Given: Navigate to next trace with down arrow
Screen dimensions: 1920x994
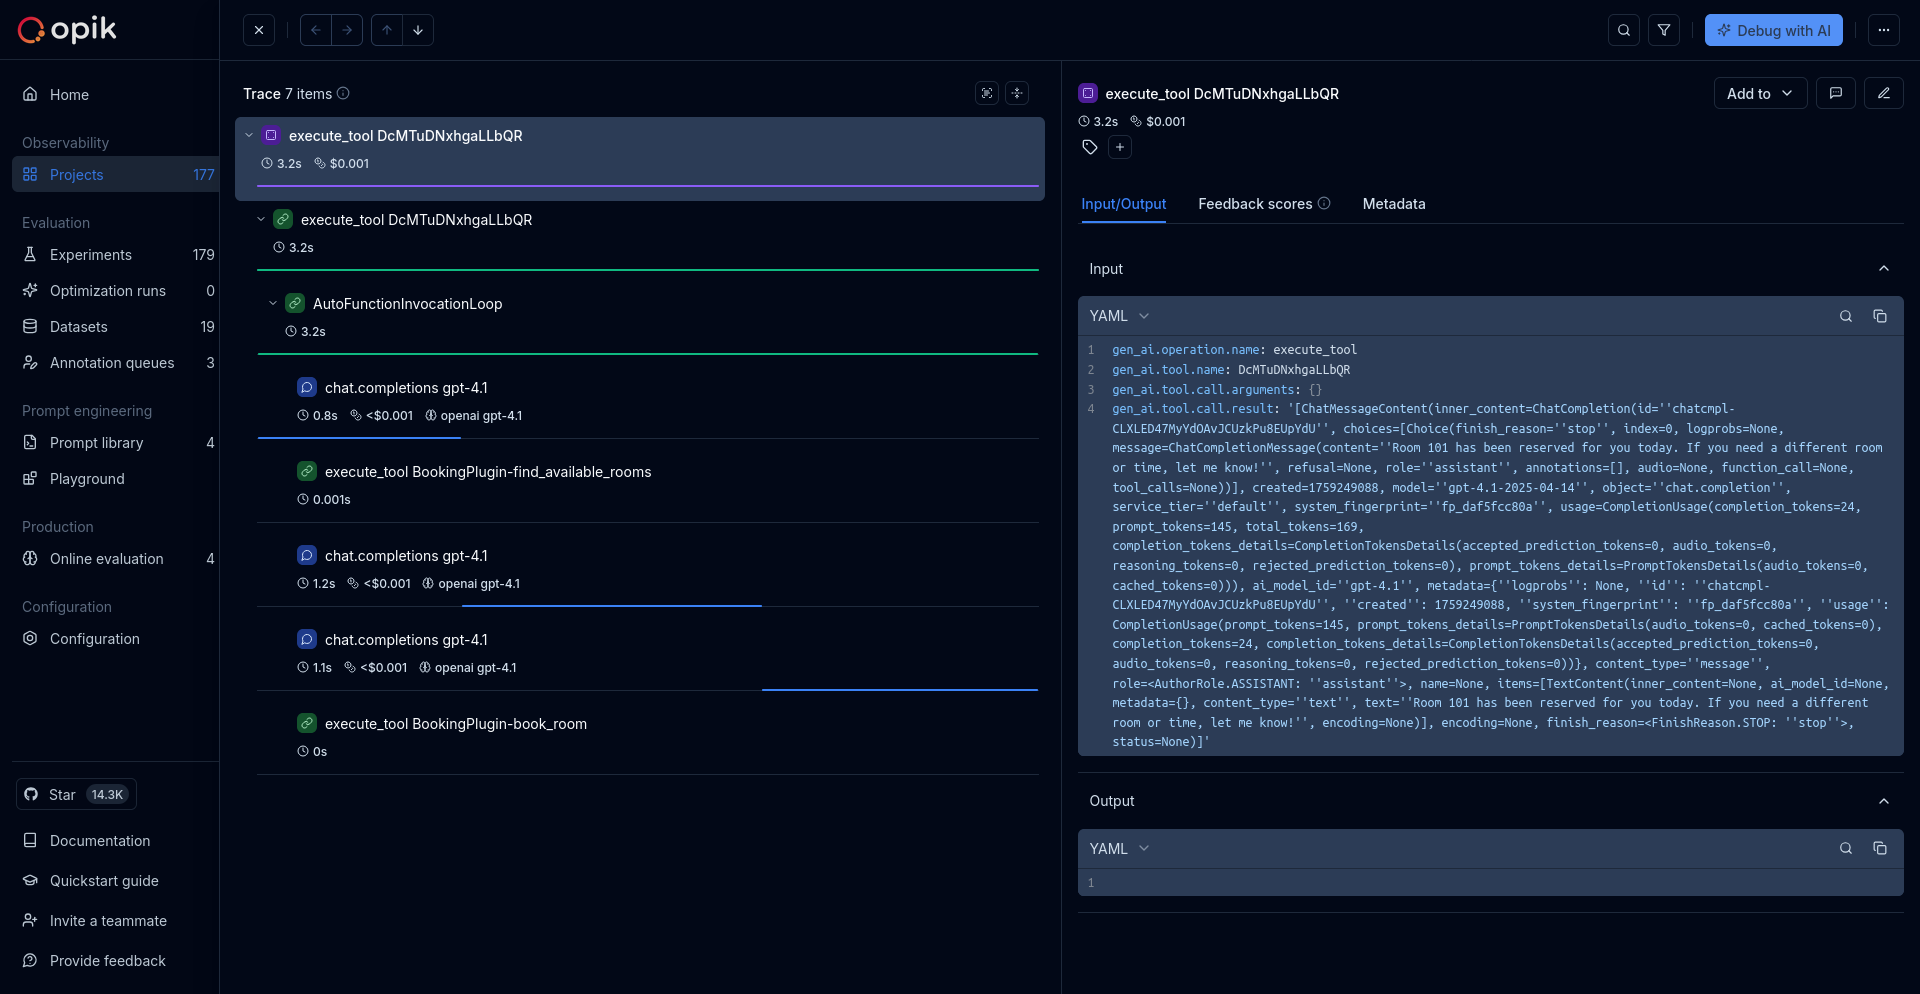Looking at the screenshot, I should (418, 30).
